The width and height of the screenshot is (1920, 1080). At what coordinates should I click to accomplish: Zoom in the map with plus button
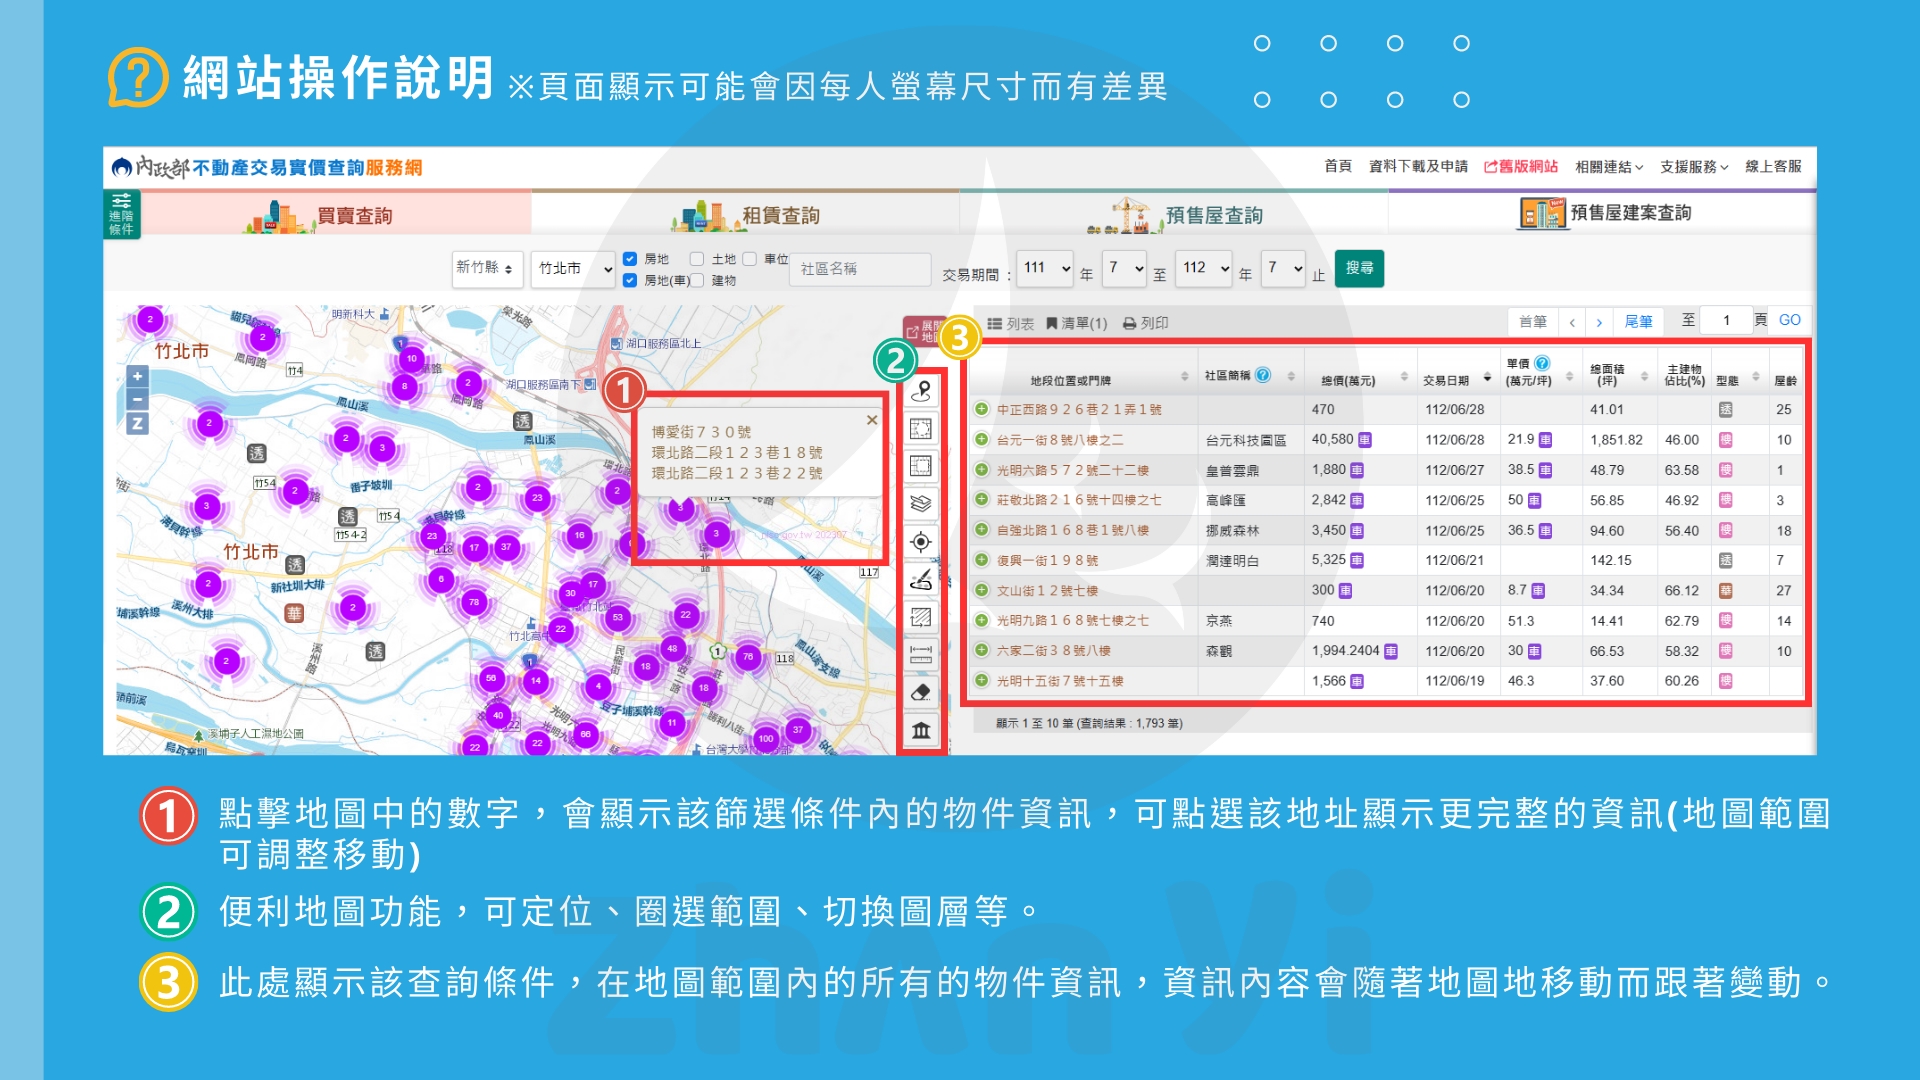(137, 377)
